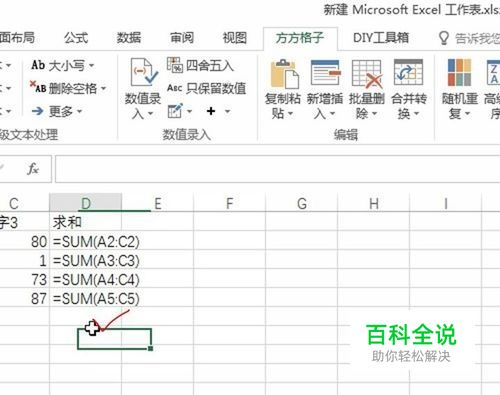Click the lightbulb tell-me icon
The width and height of the screenshot is (500, 395).
pos(443,38)
